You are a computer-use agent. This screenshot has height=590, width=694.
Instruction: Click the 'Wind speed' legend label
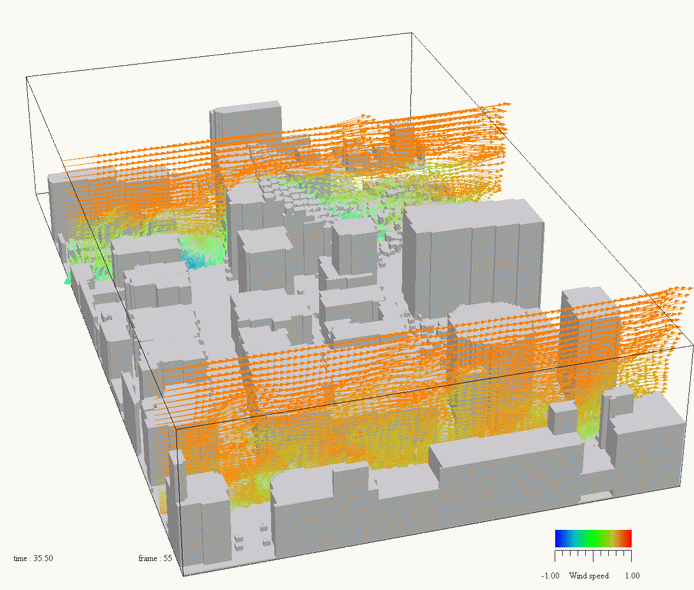point(589,575)
